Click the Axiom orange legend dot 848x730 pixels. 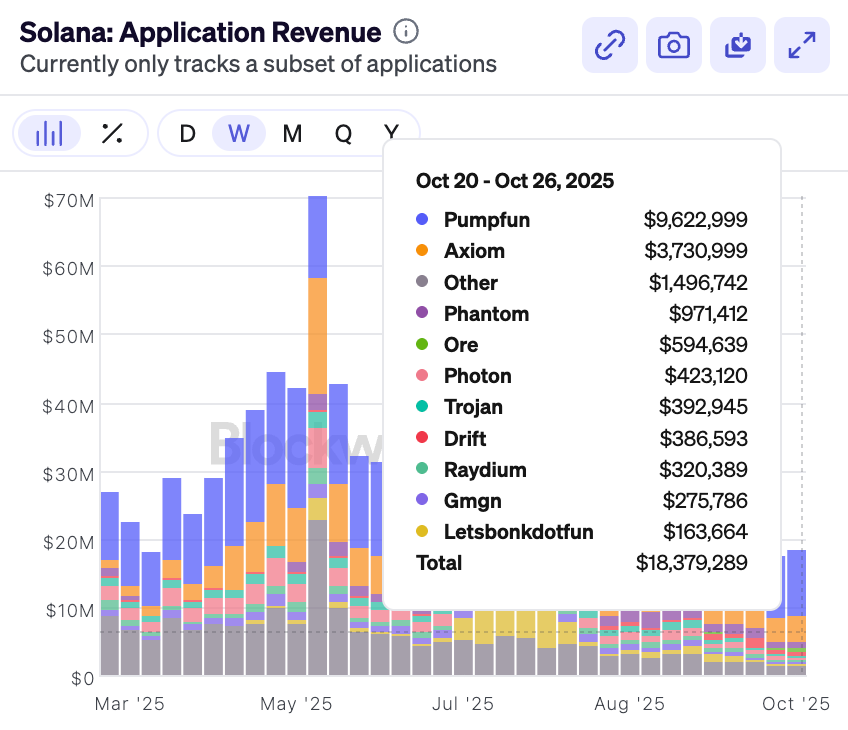pyautogui.click(x=422, y=251)
